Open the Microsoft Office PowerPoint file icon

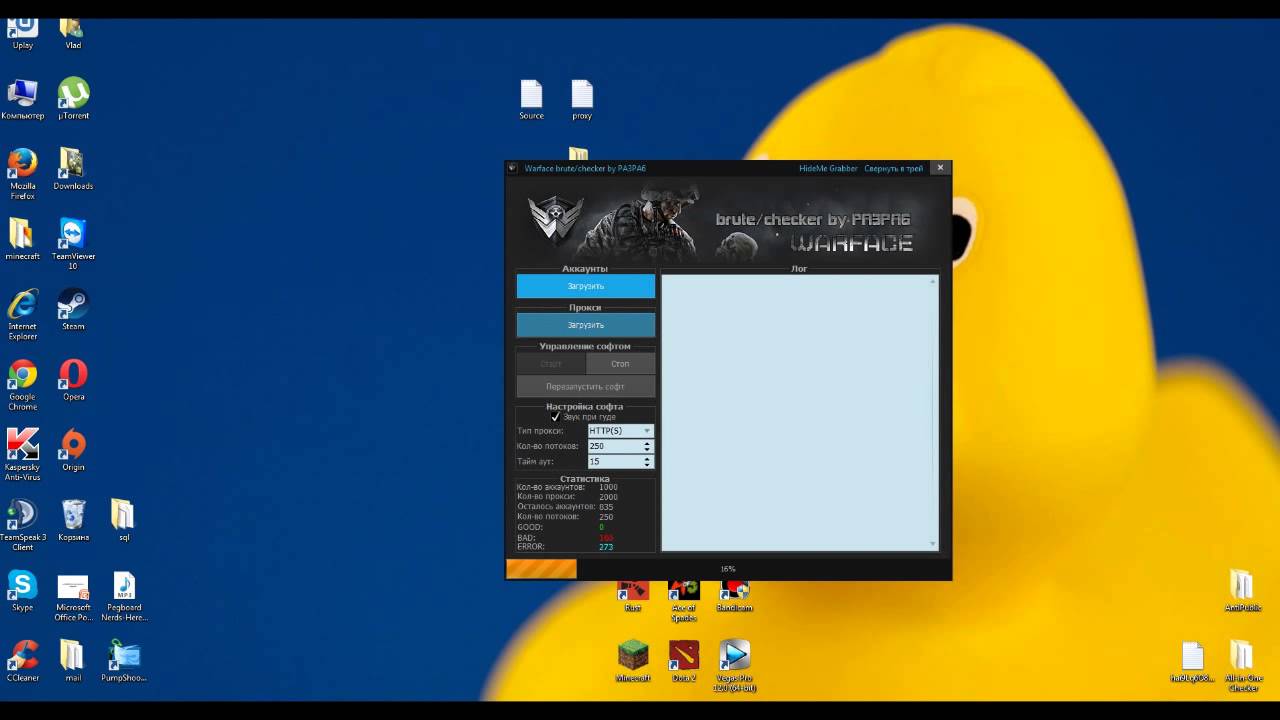[73, 597]
